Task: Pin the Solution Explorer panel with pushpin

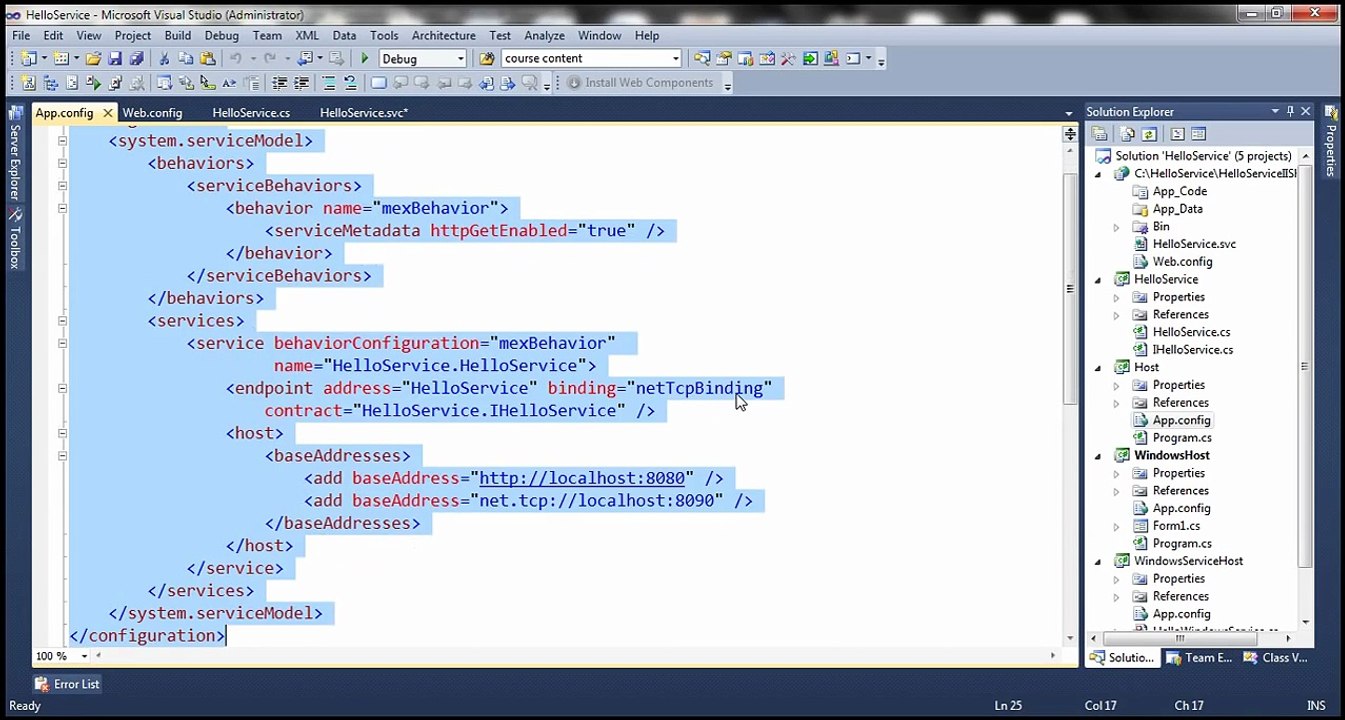Action: point(1290,112)
